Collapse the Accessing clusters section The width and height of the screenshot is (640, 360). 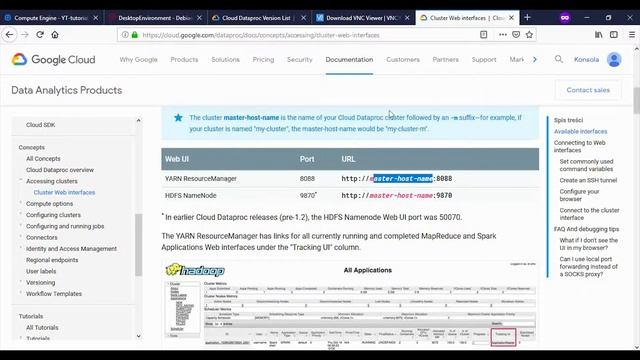click(x=21, y=180)
